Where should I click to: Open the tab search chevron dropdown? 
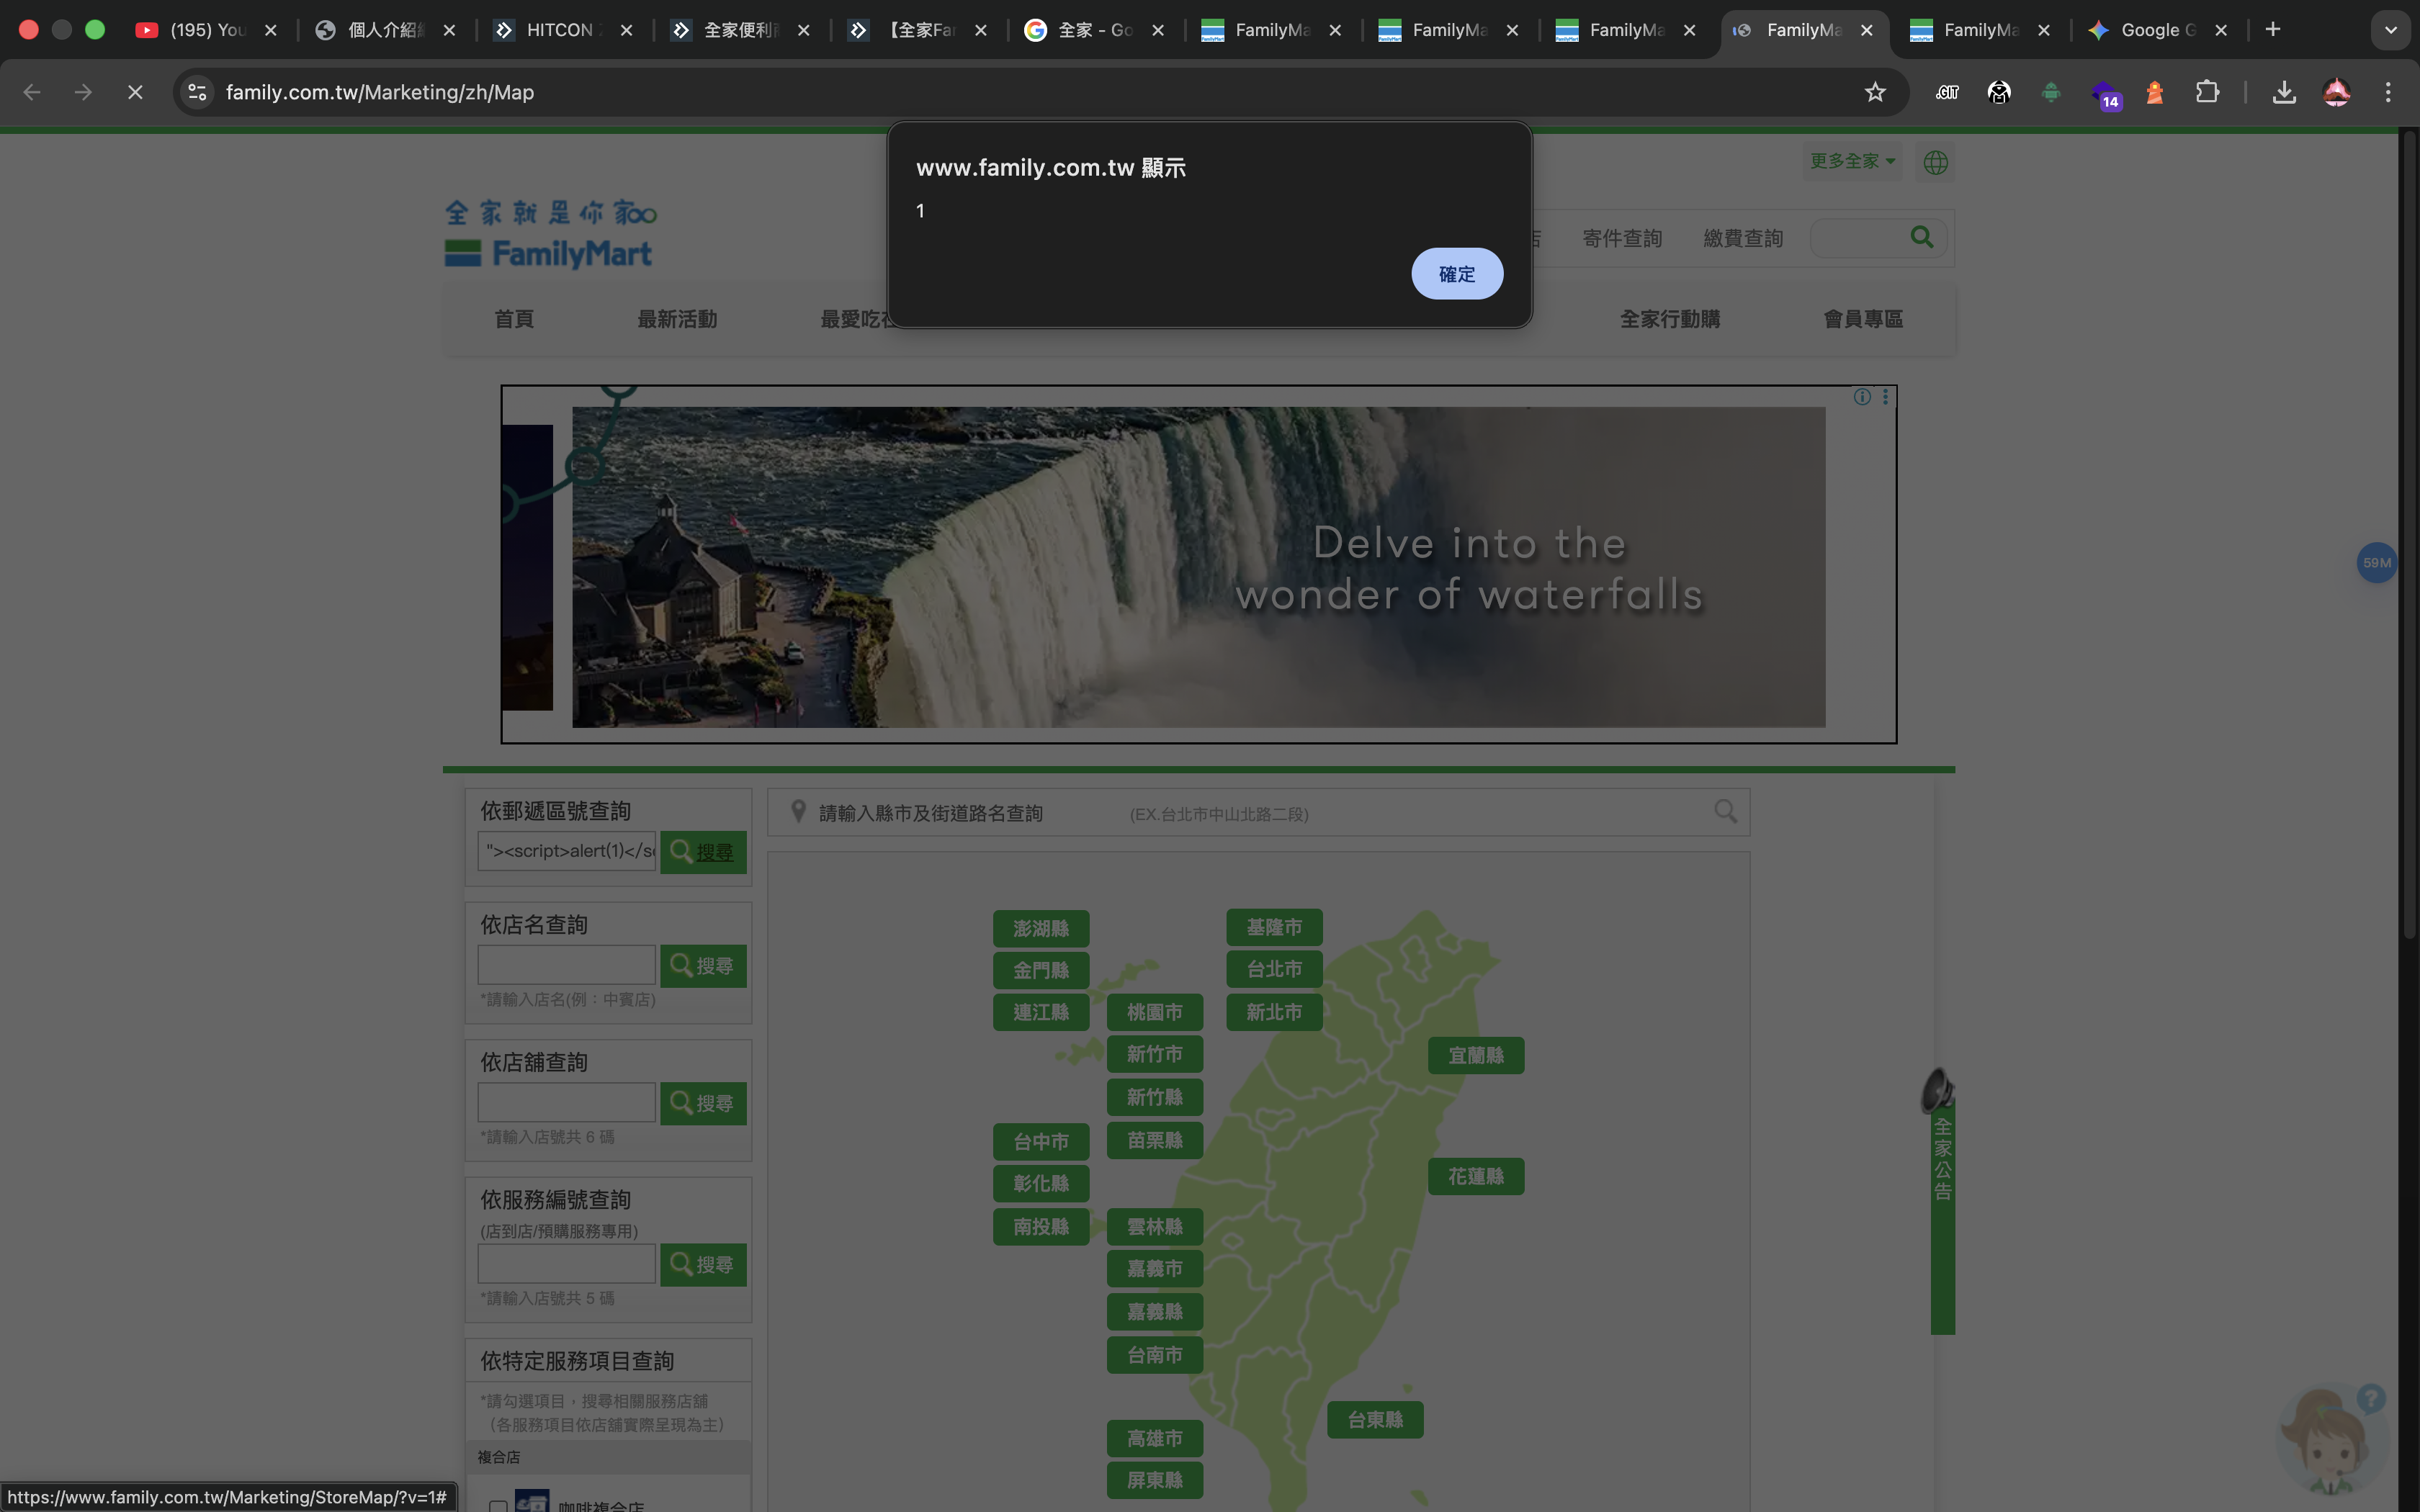[x=2391, y=30]
